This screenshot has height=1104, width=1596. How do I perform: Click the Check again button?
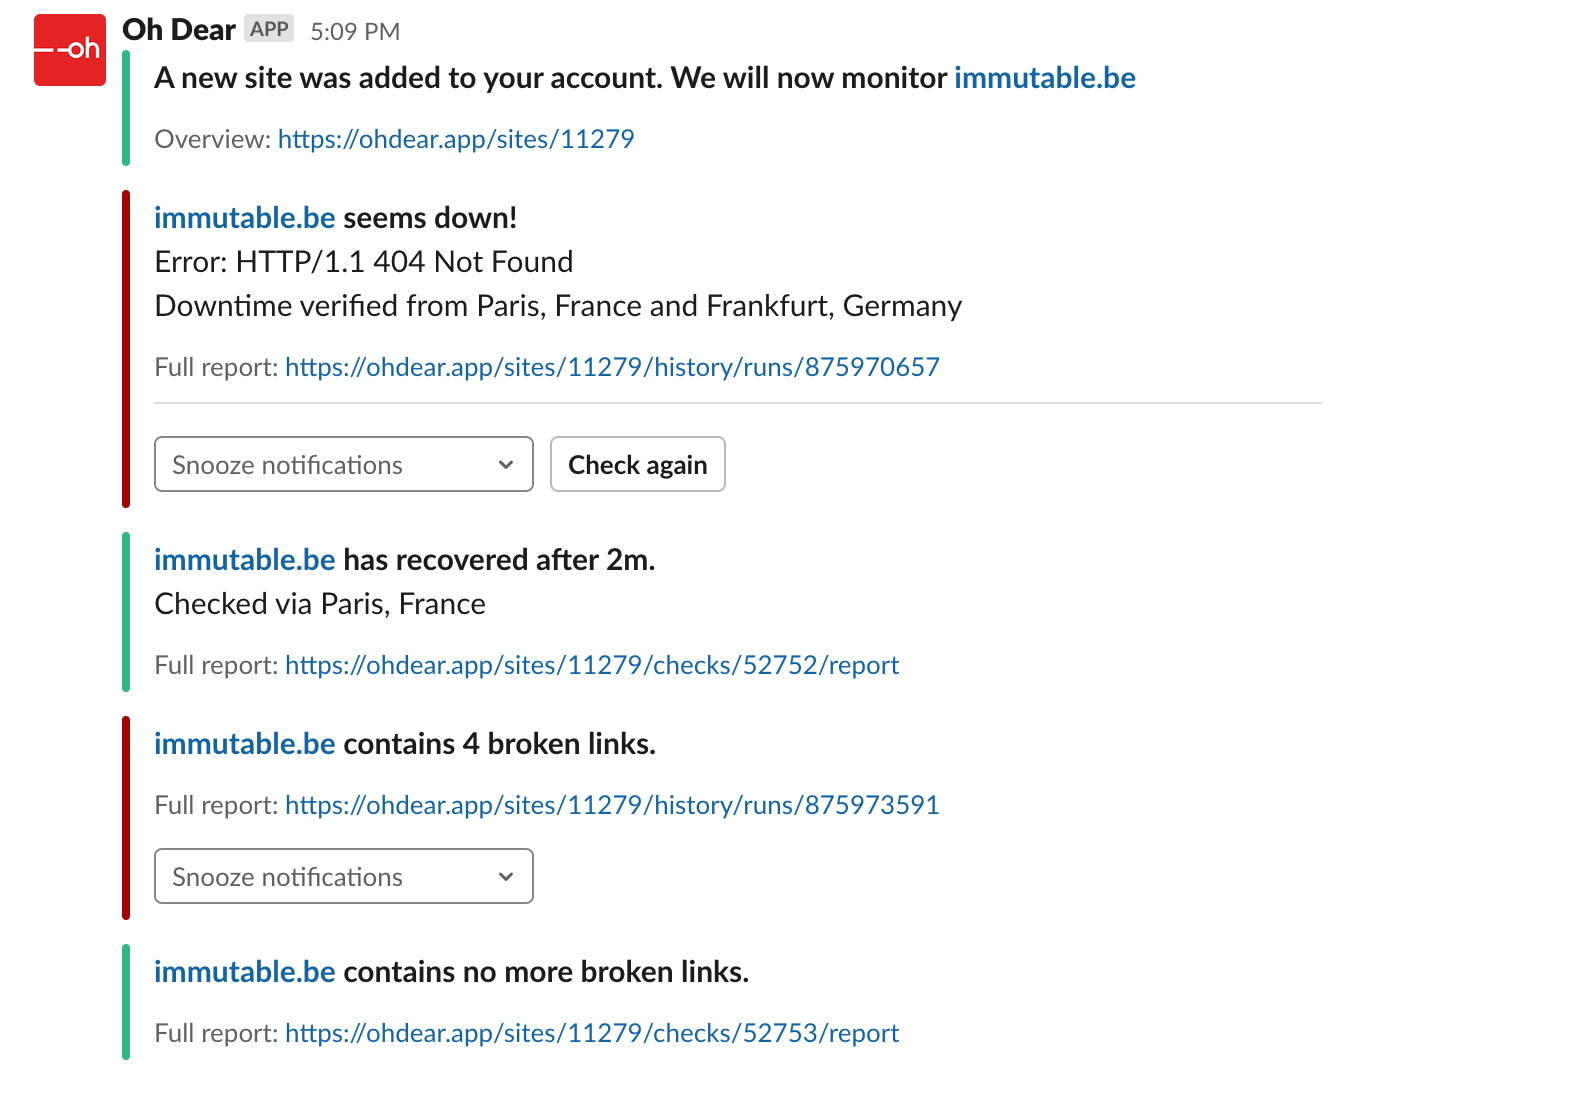638,464
